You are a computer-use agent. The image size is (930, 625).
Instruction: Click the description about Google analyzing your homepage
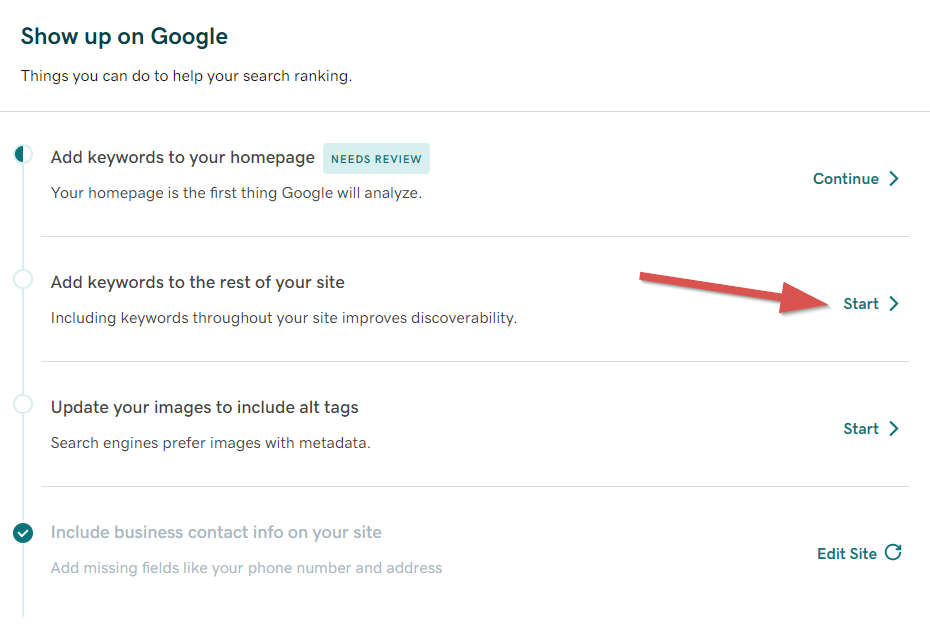(236, 192)
